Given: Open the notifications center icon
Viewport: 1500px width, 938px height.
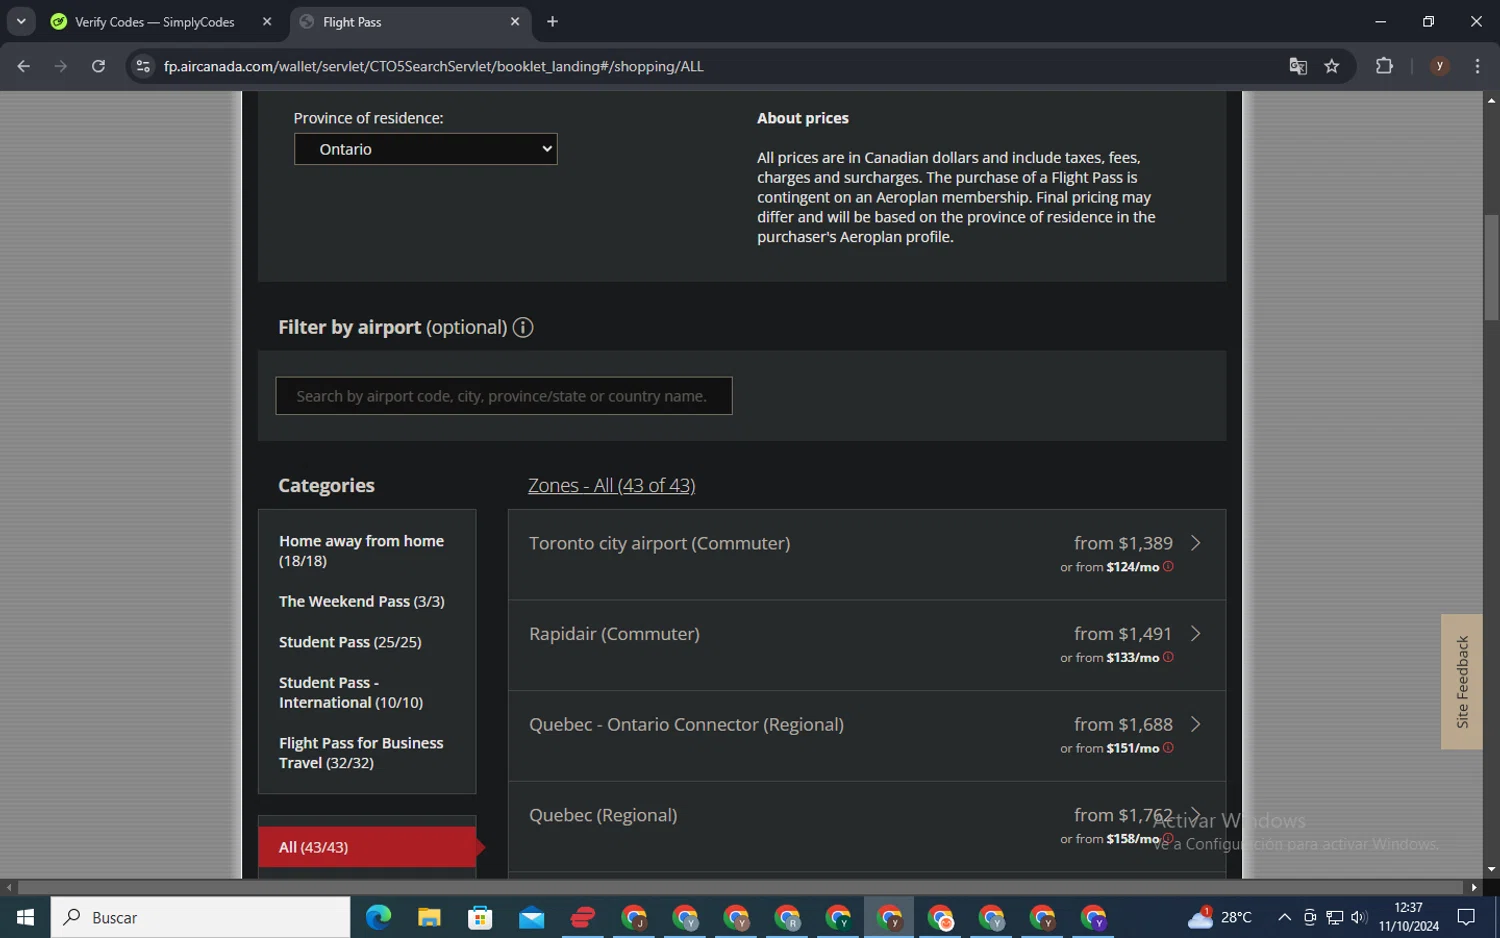Looking at the screenshot, I should (x=1466, y=917).
